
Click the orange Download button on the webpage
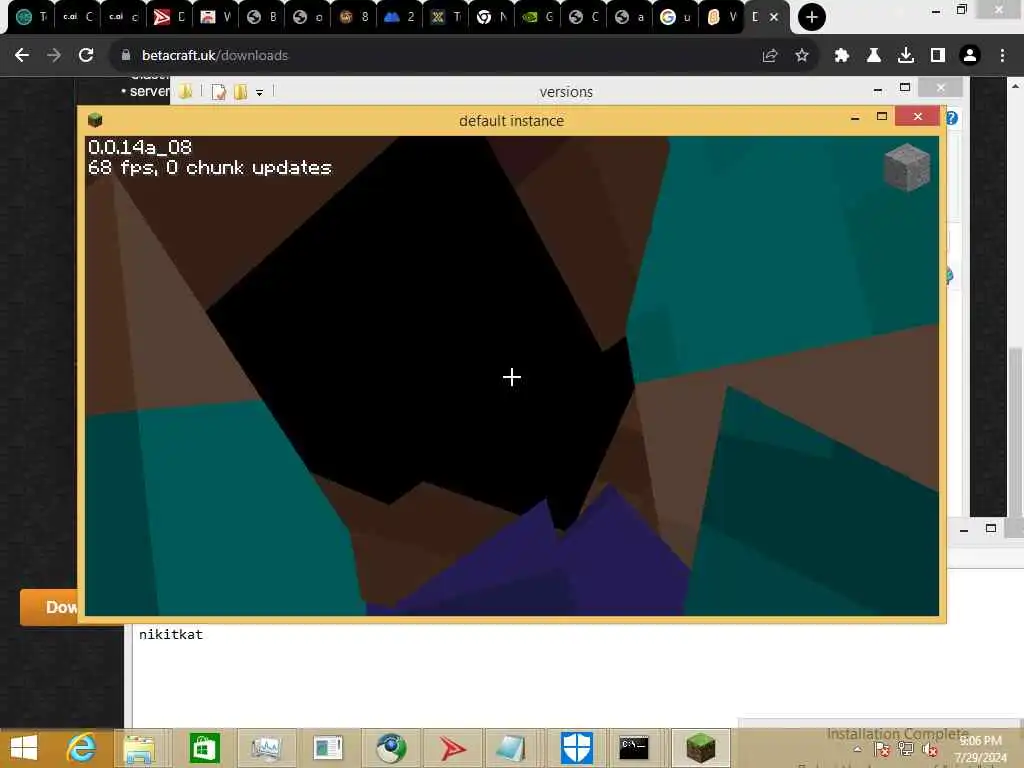pos(50,607)
